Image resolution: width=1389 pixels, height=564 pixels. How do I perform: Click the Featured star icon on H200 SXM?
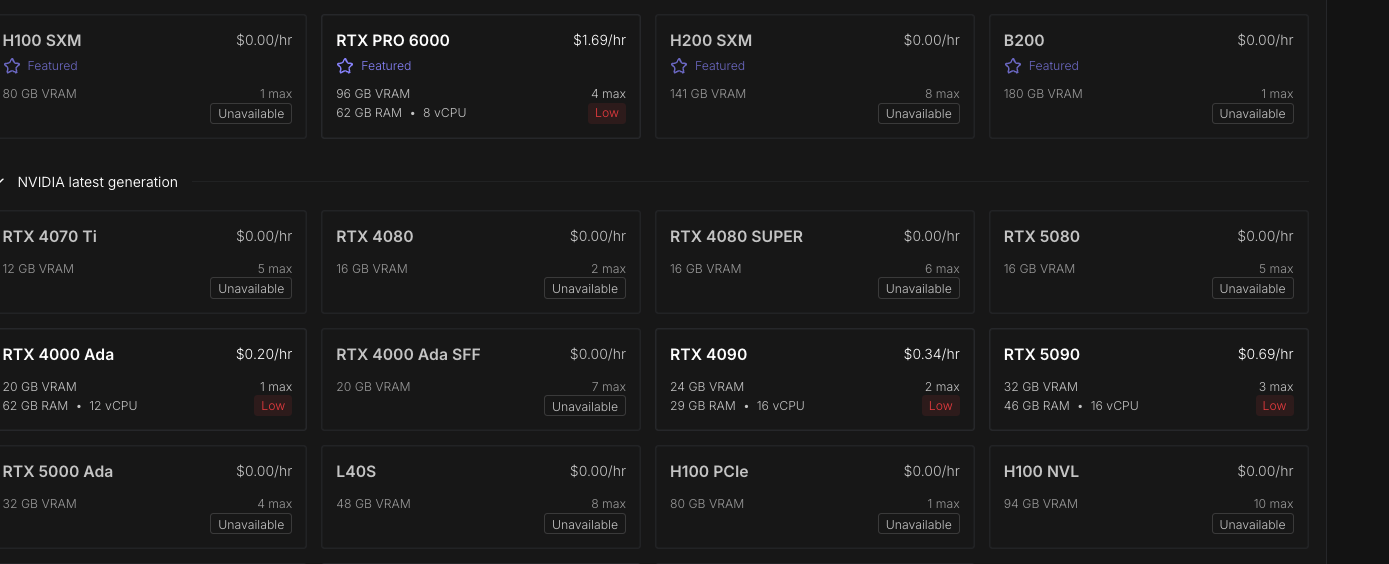[679, 66]
